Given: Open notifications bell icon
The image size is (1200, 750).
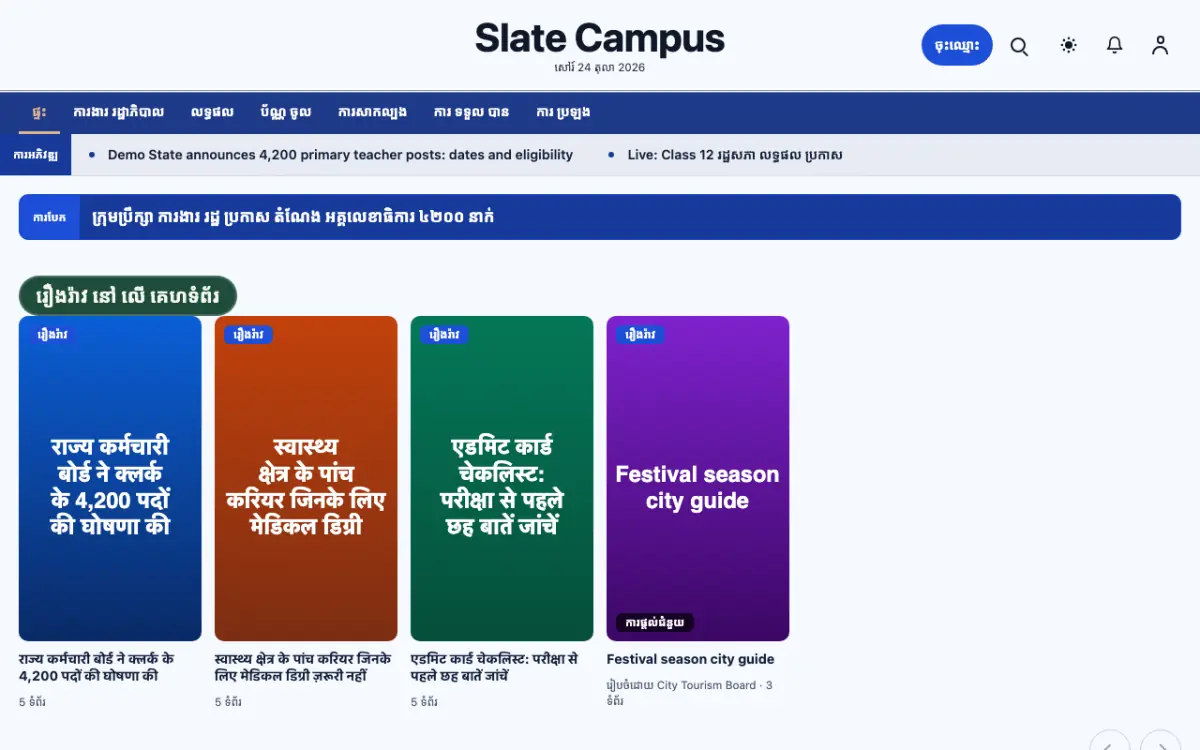Looking at the screenshot, I should (x=1114, y=45).
